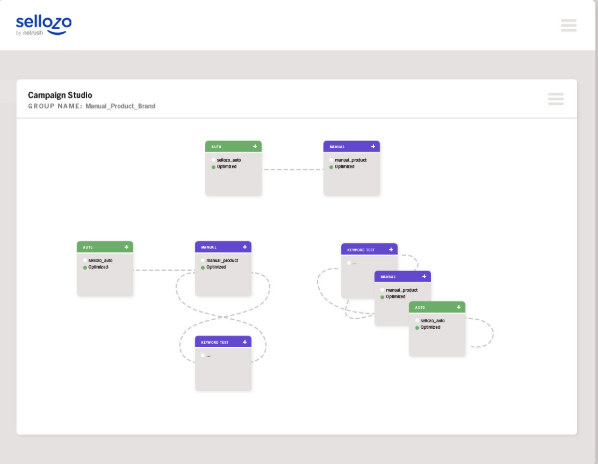Select the far-left AUTO card header
The width and height of the screenshot is (598, 464).
click(x=105, y=247)
